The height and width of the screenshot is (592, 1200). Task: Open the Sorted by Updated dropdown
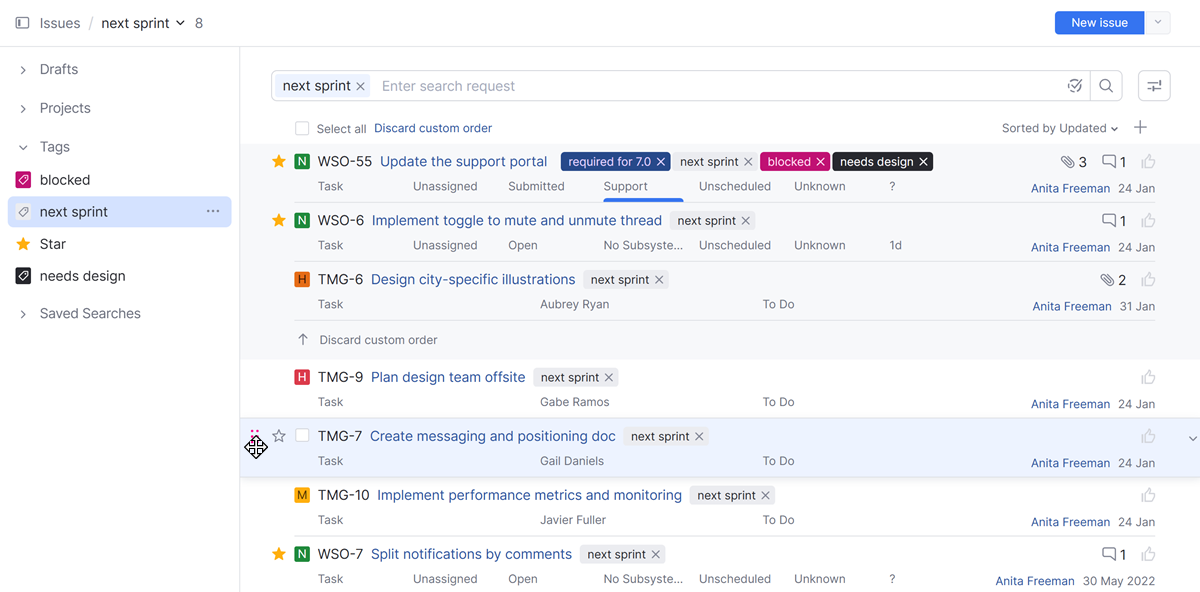click(x=1060, y=128)
